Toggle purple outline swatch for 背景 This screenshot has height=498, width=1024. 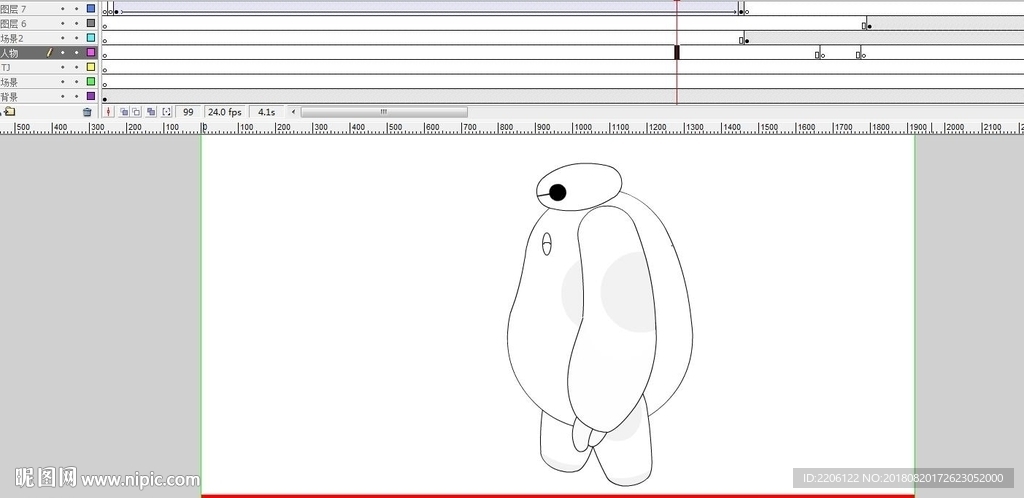pos(91,97)
